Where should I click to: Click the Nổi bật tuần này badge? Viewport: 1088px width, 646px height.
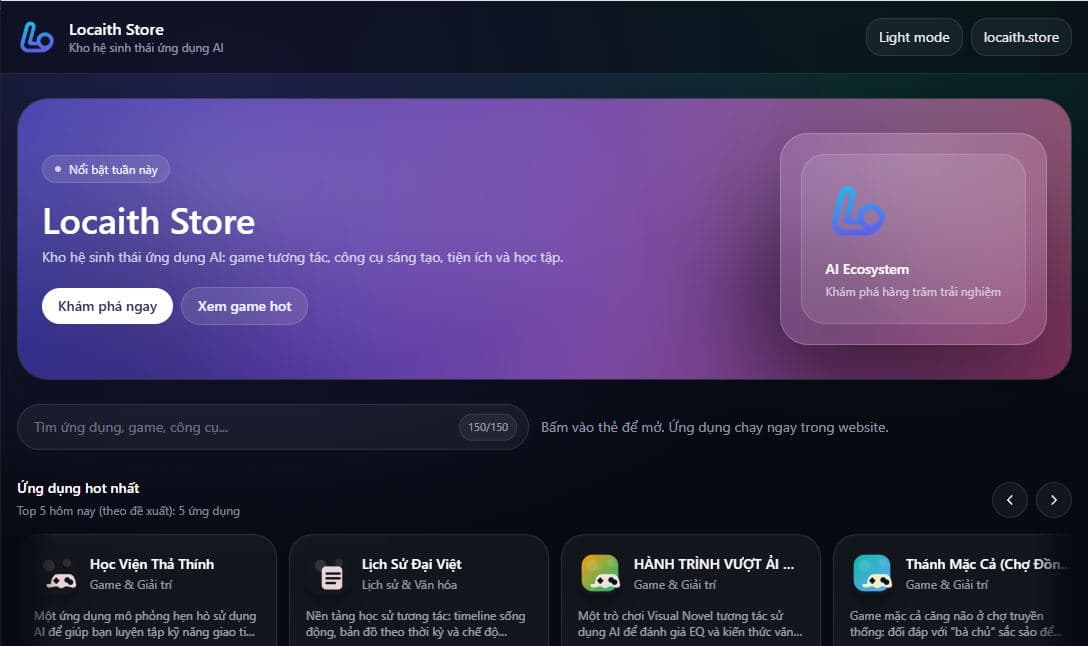point(105,169)
